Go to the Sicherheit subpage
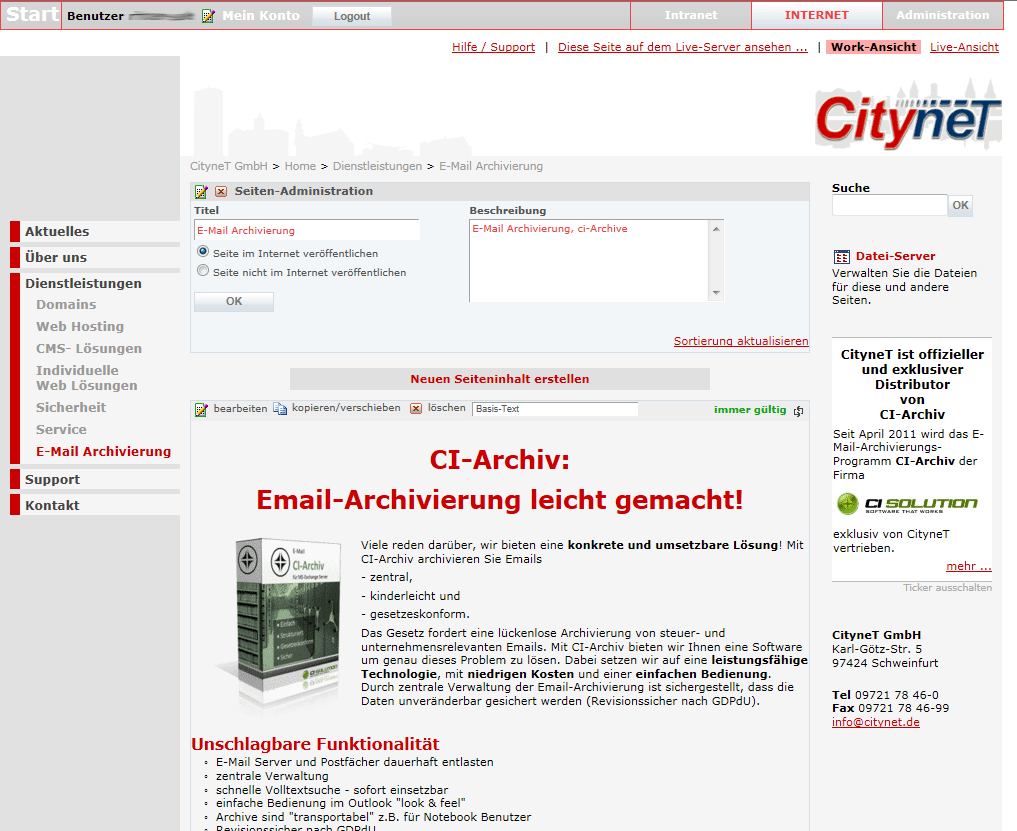This screenshot has height=831, width=1017. pos(71,407)
